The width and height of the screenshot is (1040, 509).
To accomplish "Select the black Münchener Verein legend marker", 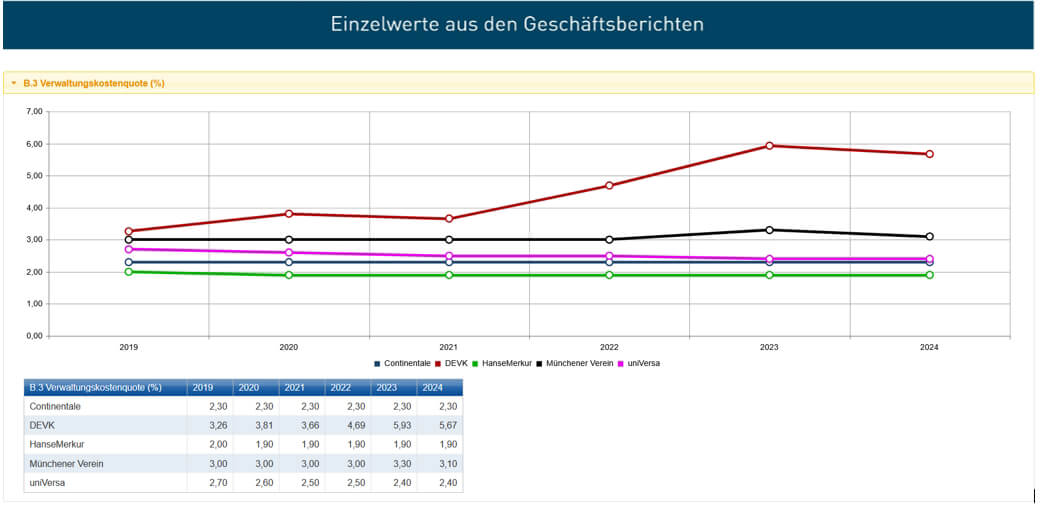I will click(540, 363).
